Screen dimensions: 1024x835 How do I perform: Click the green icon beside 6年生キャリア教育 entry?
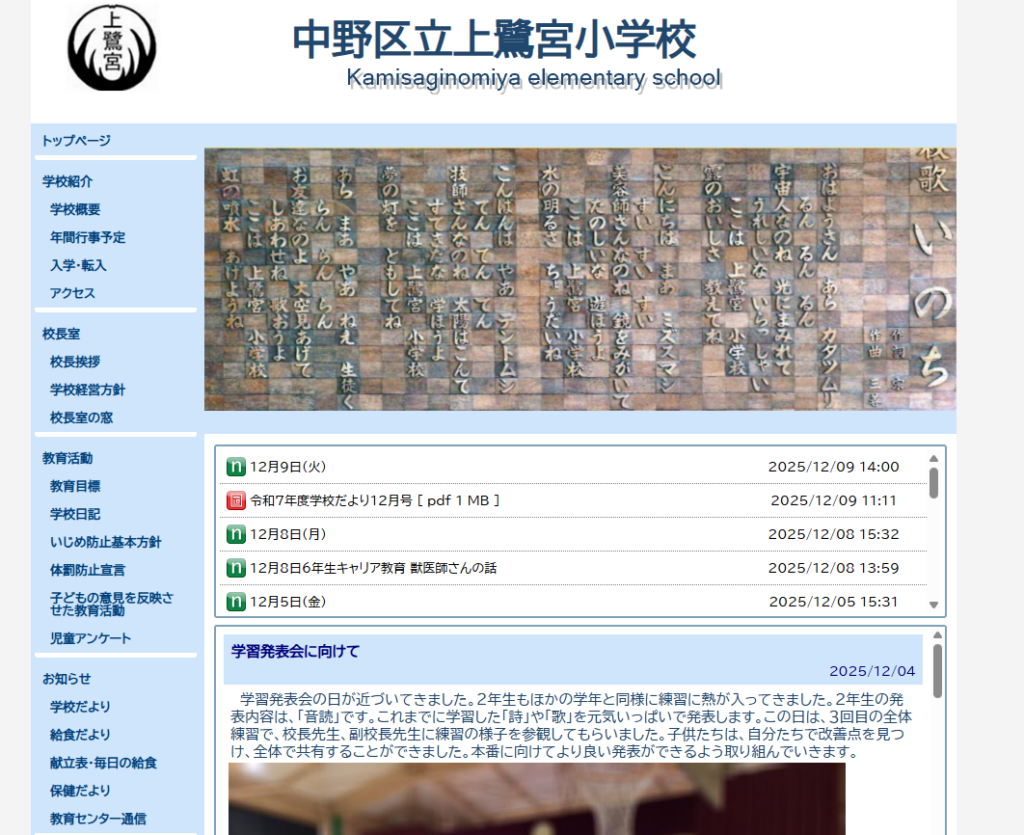coord(236,568)
